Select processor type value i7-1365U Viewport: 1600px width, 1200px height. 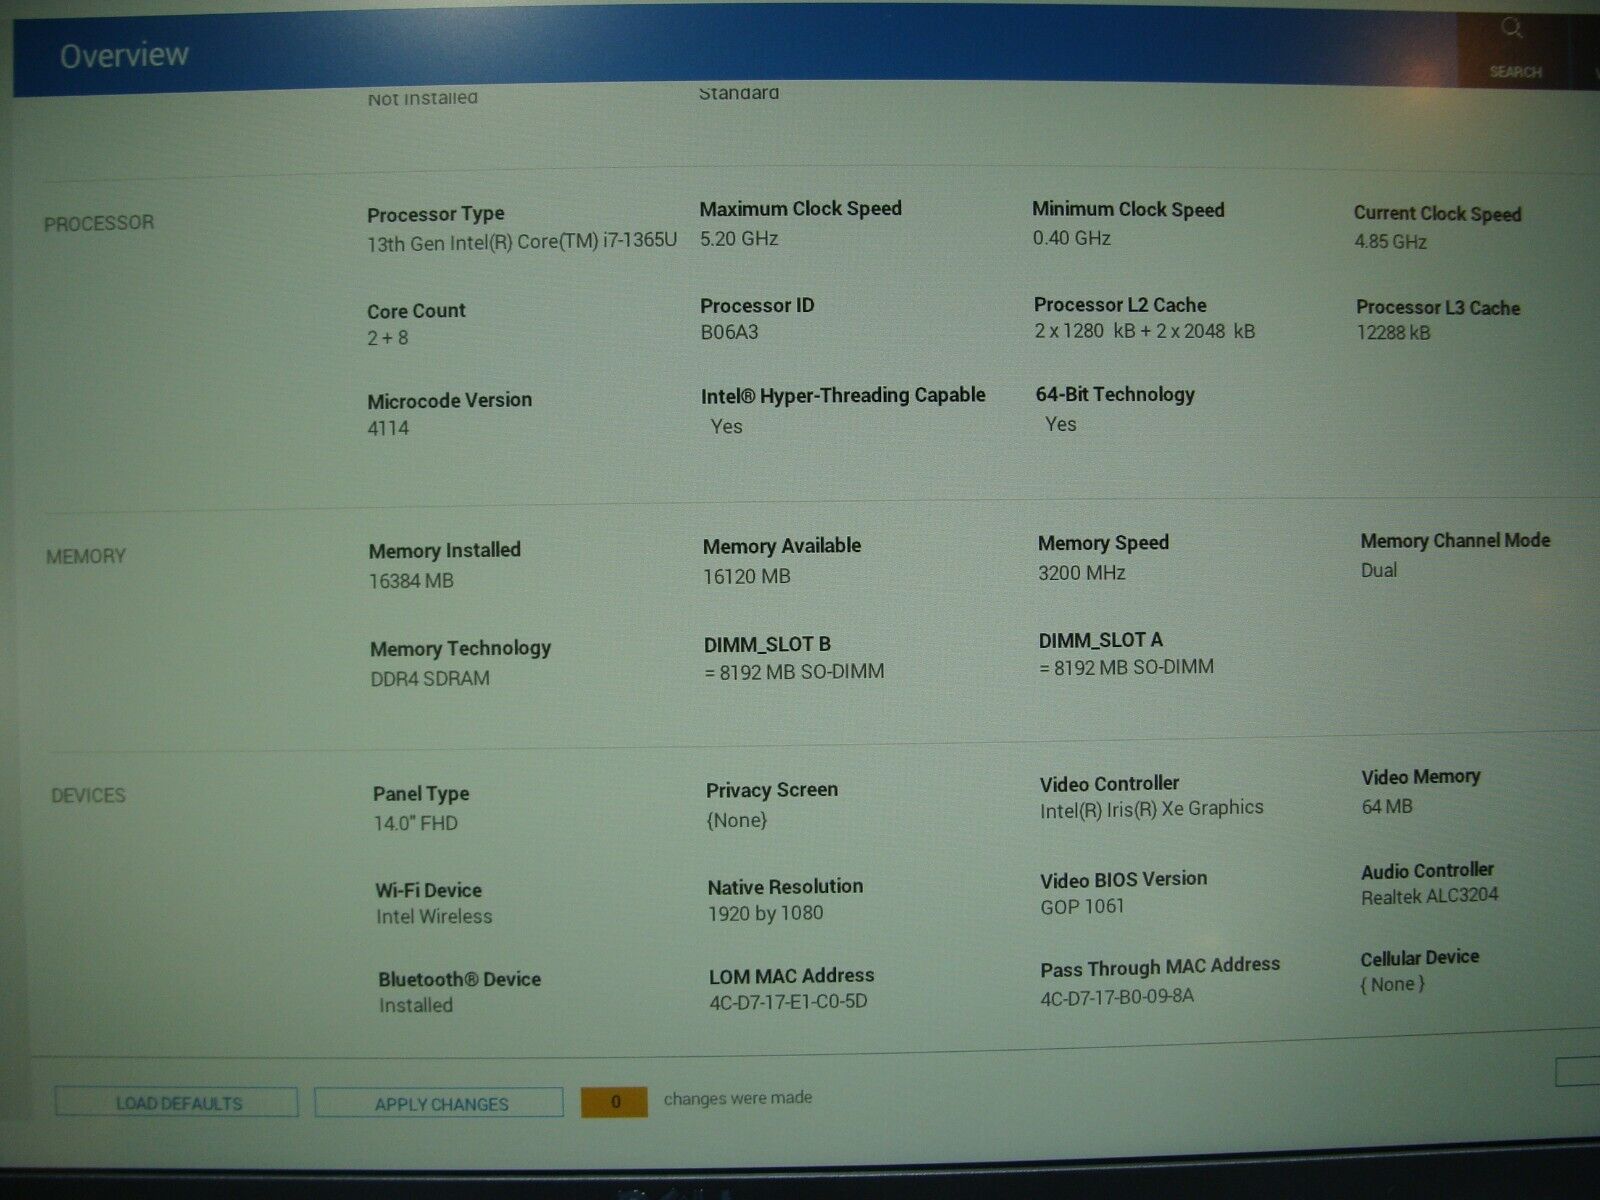522,242
